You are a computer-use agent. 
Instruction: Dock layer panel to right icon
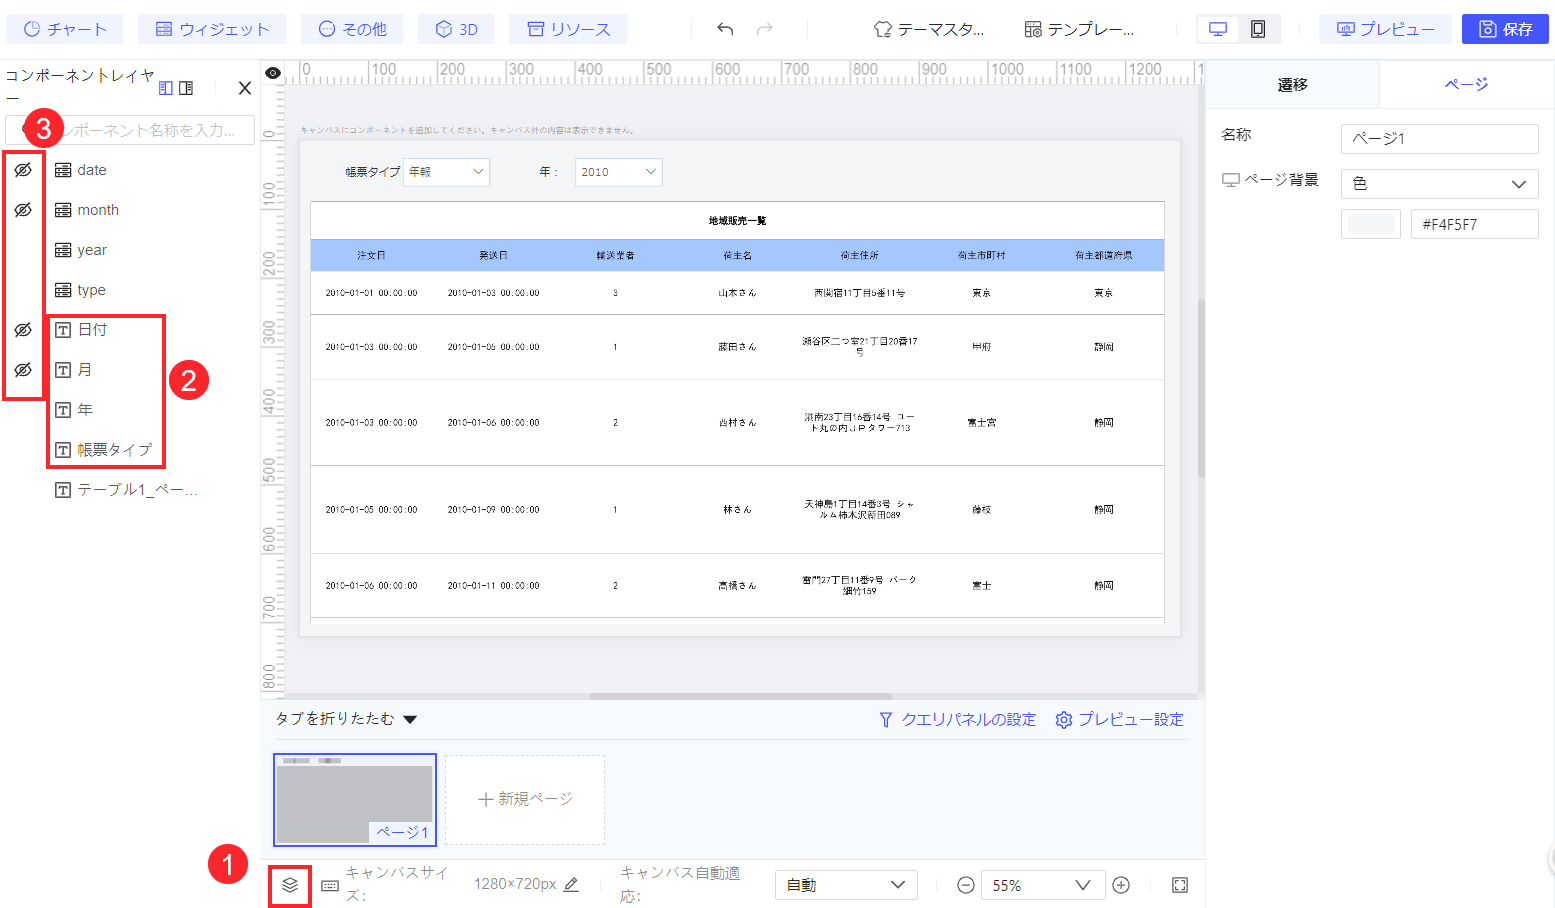[186, 88]
